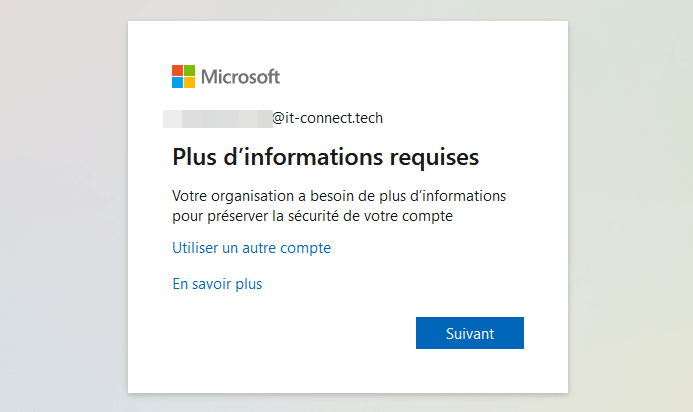Open the Utiliser un autre compte link
693x412 pixels.
pyautogui.click(x=251, y=247)
